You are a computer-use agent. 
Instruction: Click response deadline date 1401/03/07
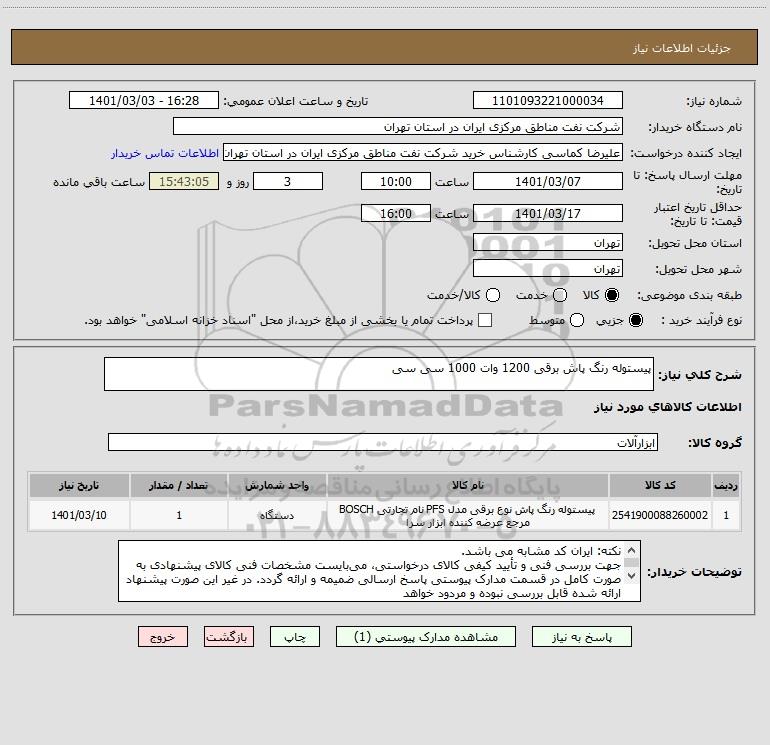click(x=548, y=182)
